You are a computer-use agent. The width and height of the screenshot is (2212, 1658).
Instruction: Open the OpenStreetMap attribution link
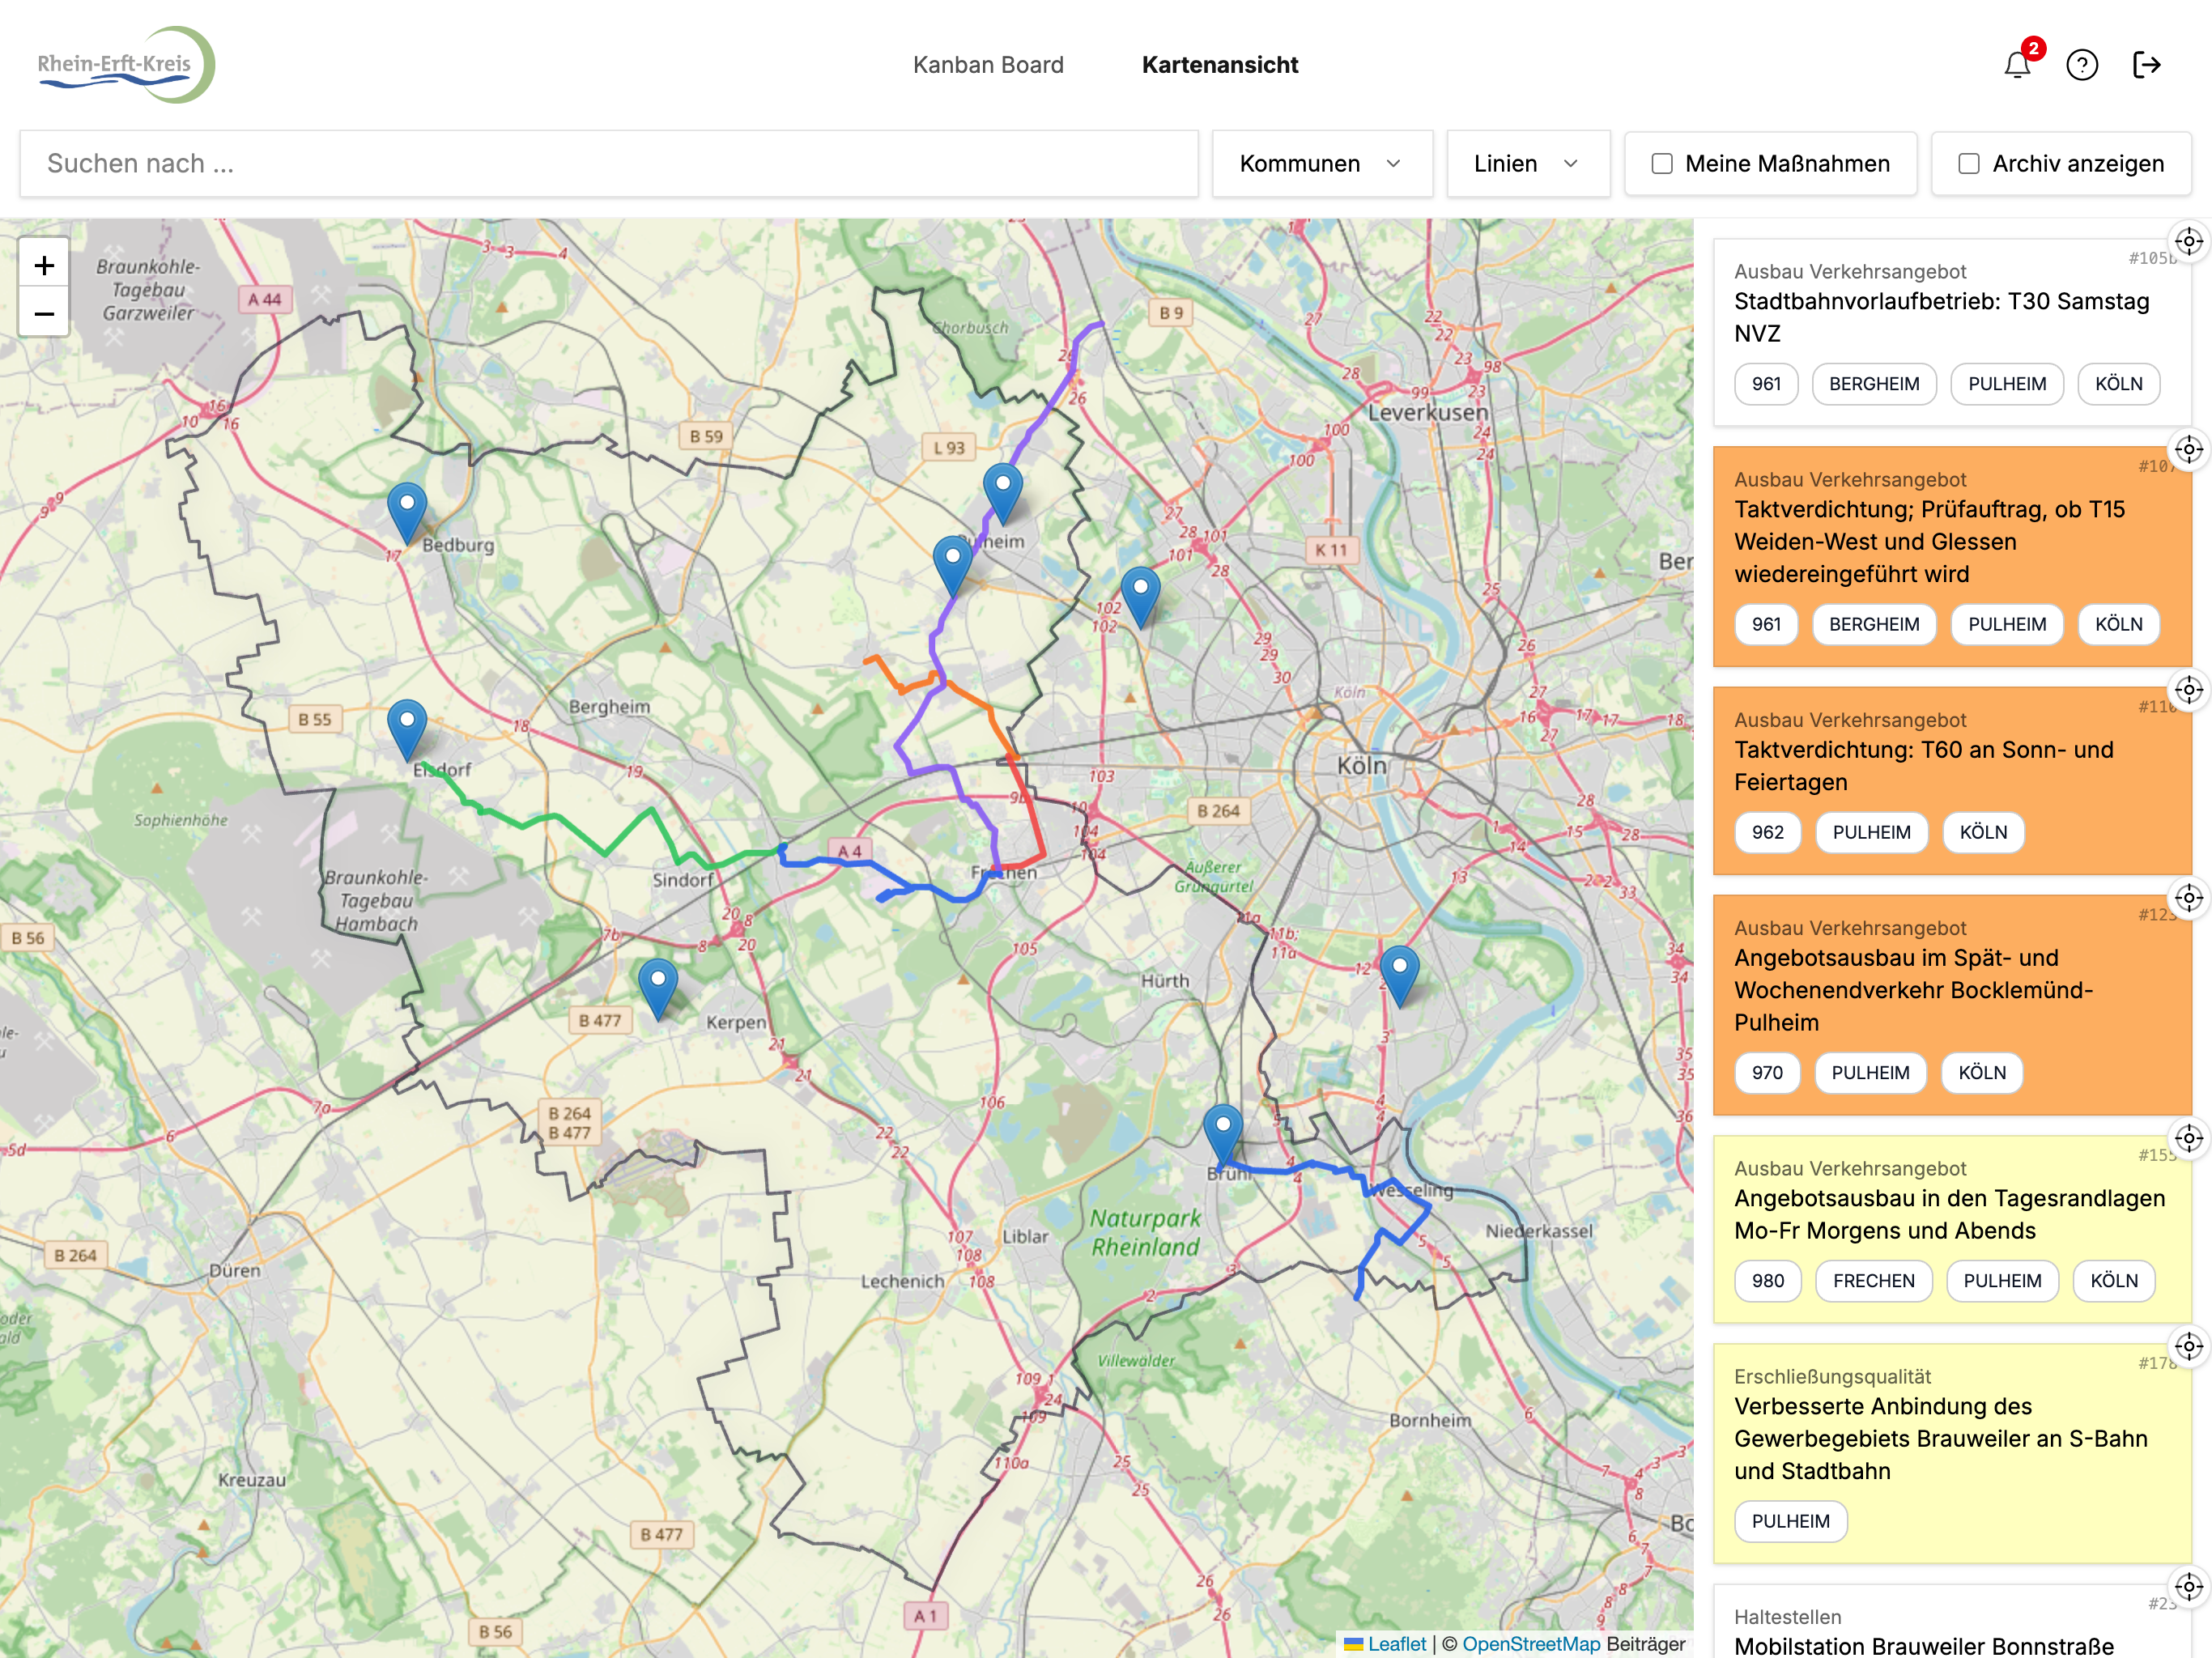pyautogui.click(x=1530, y=1644)
